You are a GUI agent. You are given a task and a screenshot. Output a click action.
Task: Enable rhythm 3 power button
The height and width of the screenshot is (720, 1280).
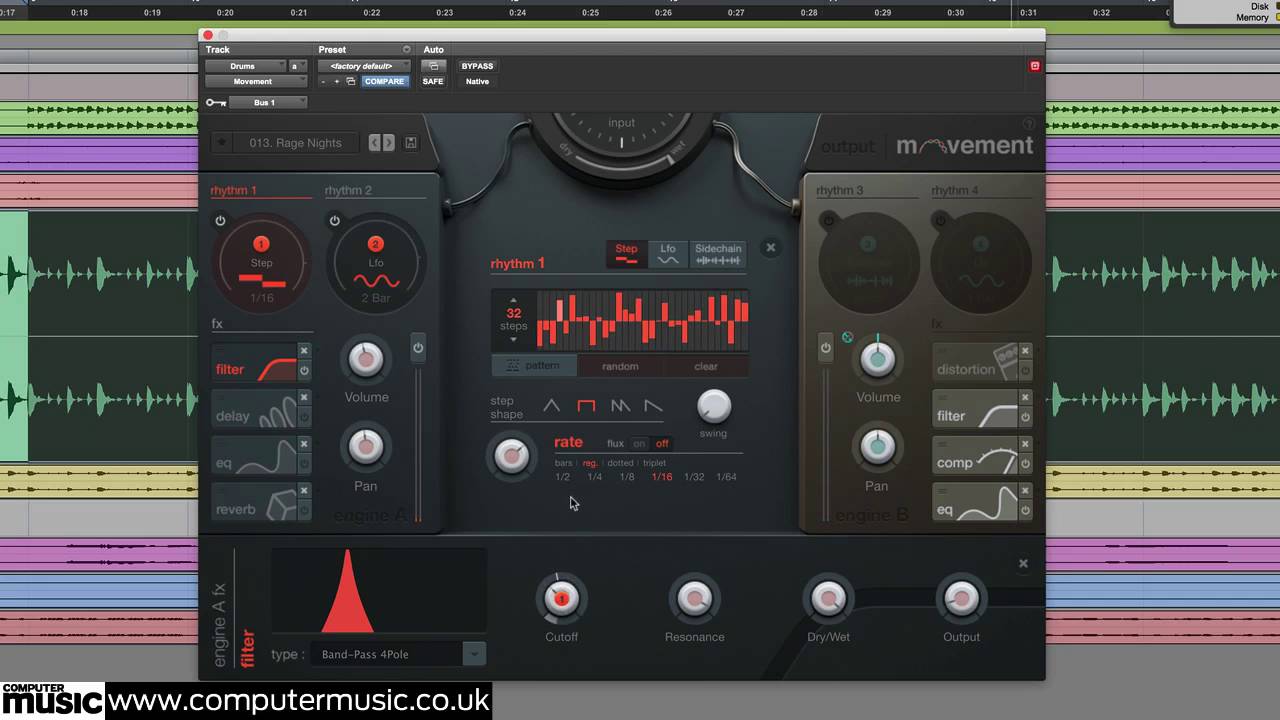827,219
